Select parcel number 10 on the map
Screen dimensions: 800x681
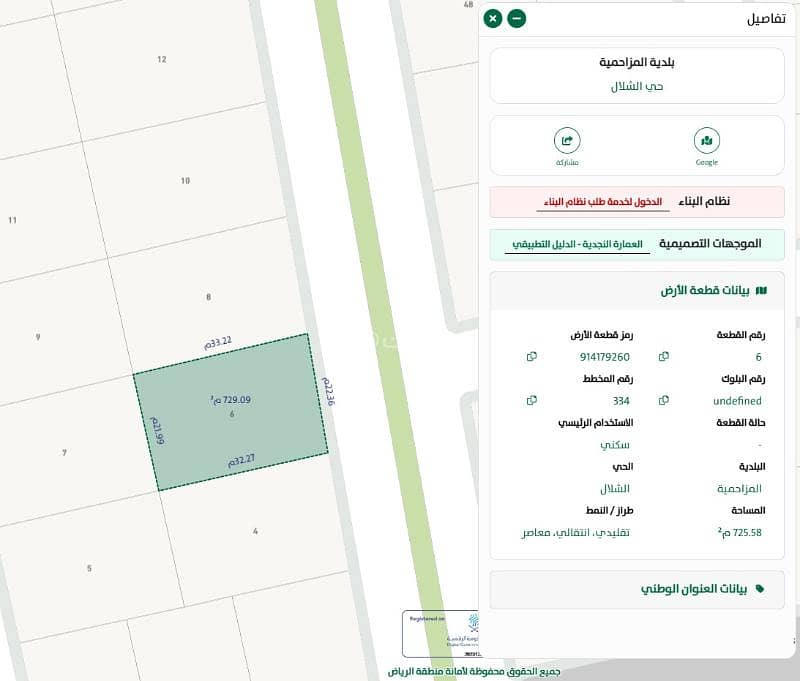coord(185,181)
